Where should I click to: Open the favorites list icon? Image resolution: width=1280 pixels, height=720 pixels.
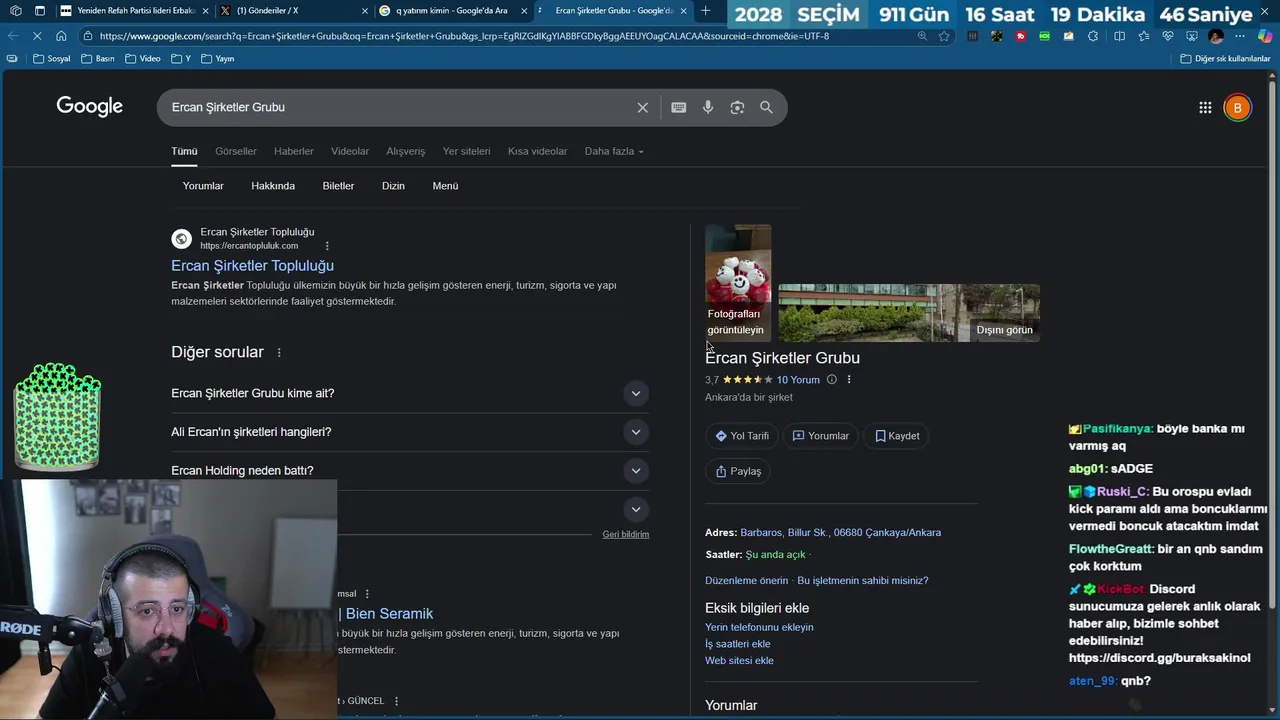[x=1143, y=36]
